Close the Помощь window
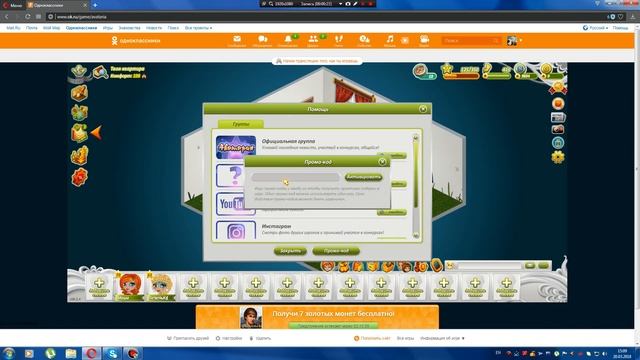The image size is (640, 360). pos(423,109)
